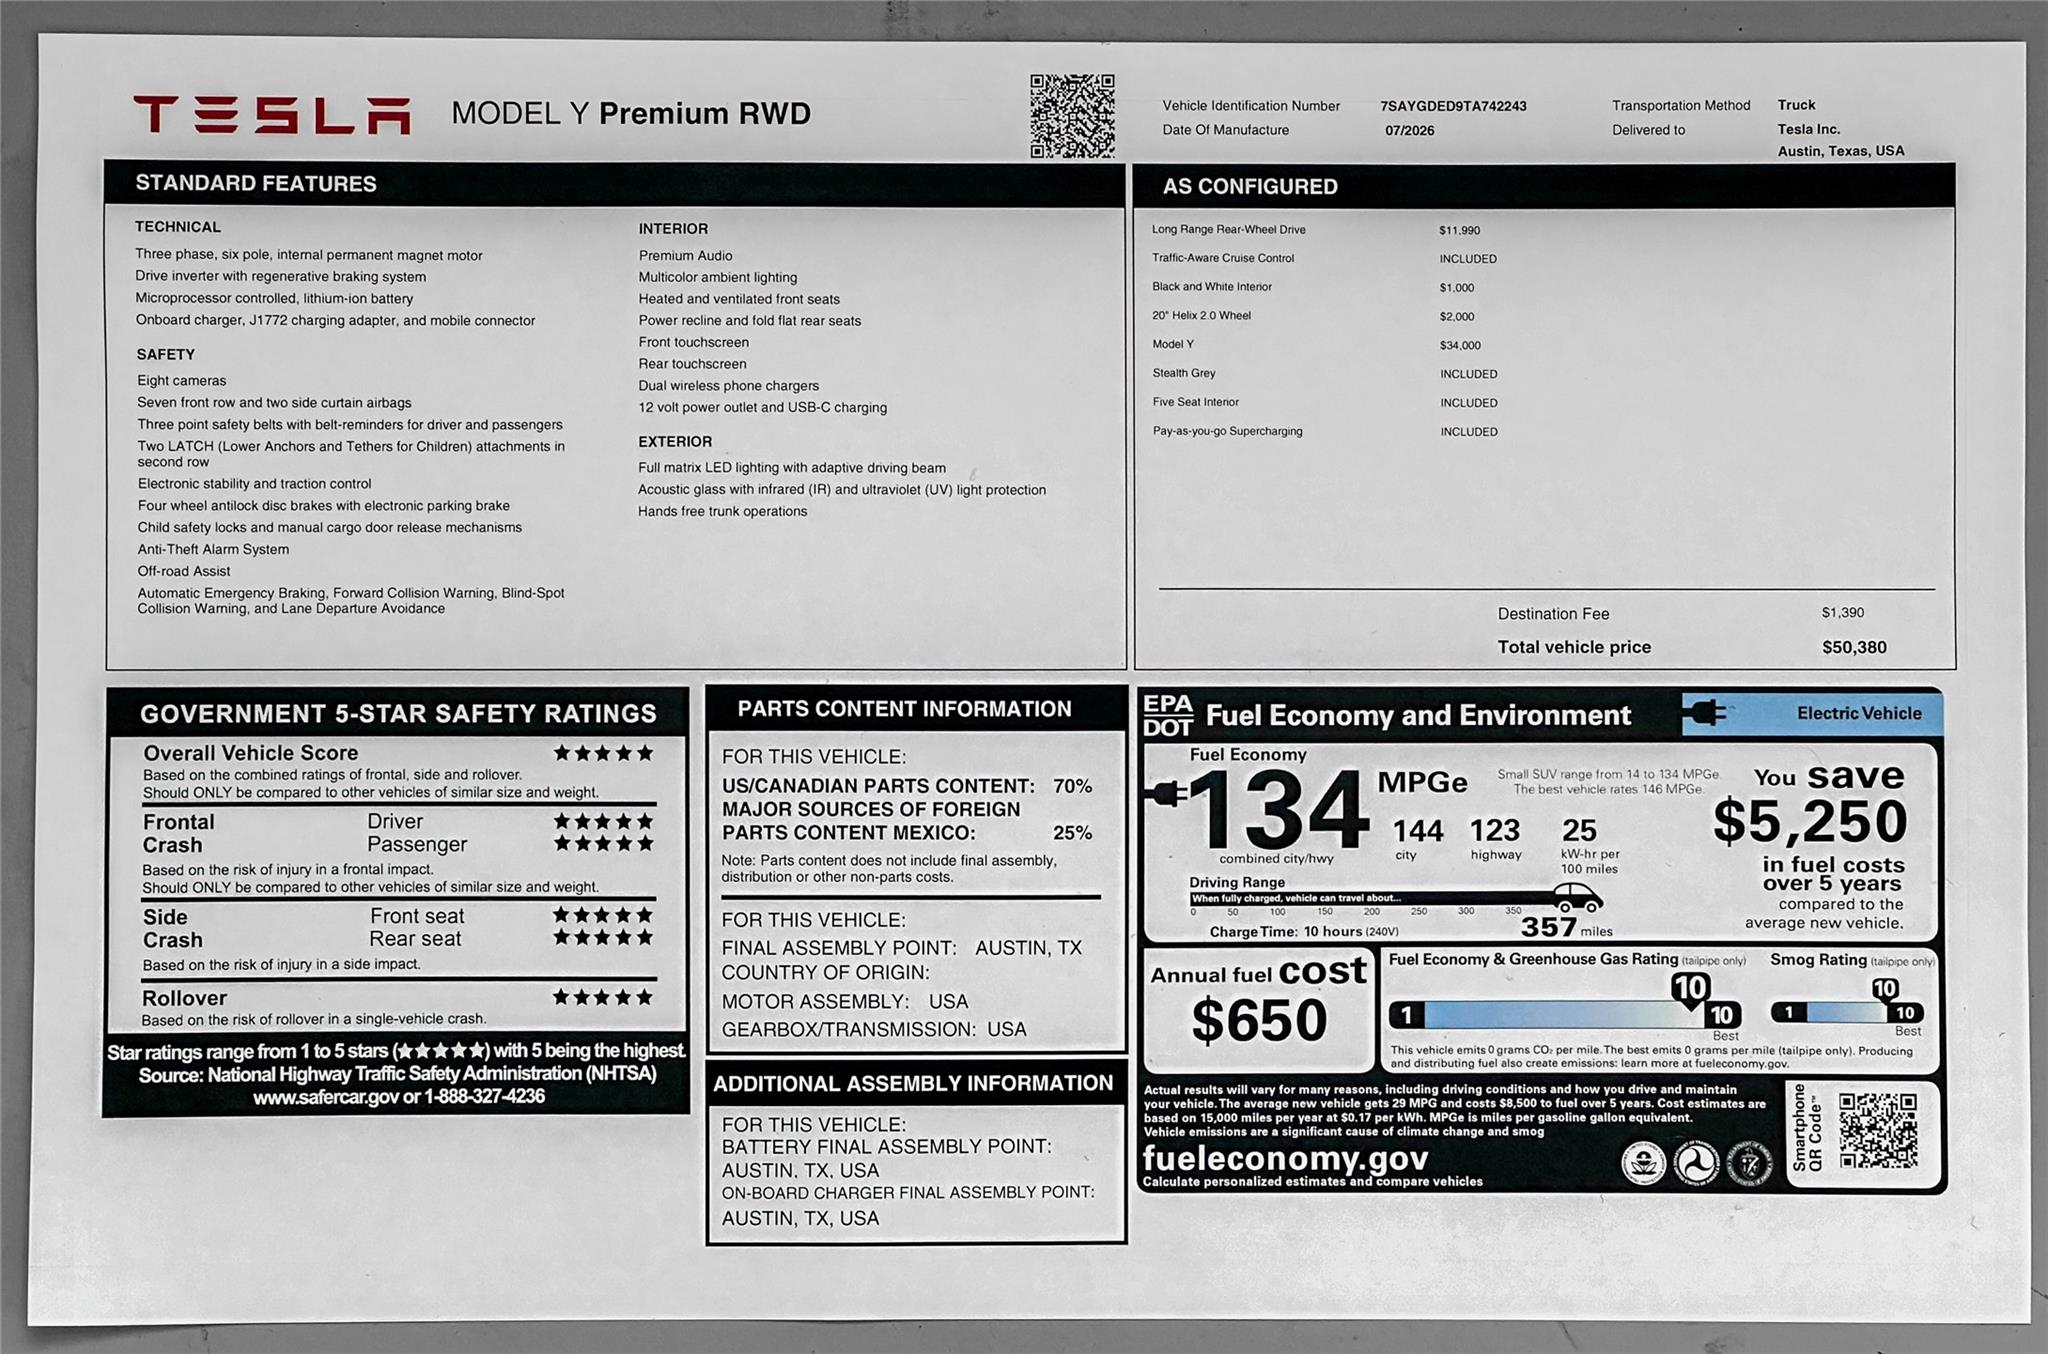
Task: Click the plug icon beside 134 MPGe
Action: (1168, 794)
